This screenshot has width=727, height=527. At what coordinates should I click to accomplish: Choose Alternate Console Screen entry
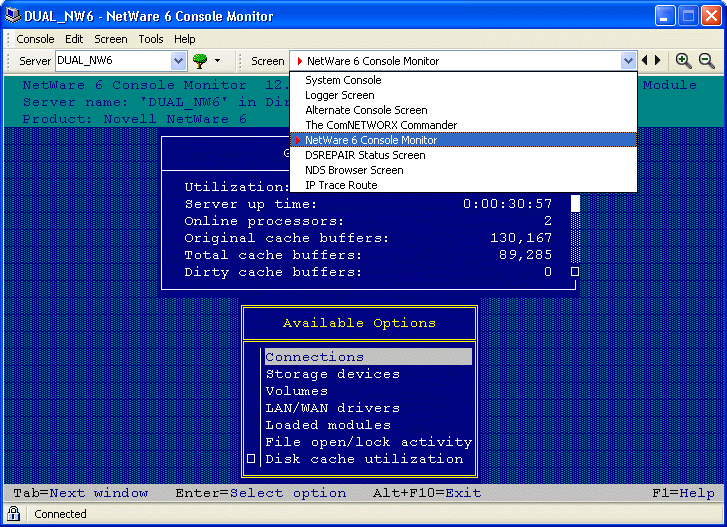pyautogui.click(x=463, y=110)
